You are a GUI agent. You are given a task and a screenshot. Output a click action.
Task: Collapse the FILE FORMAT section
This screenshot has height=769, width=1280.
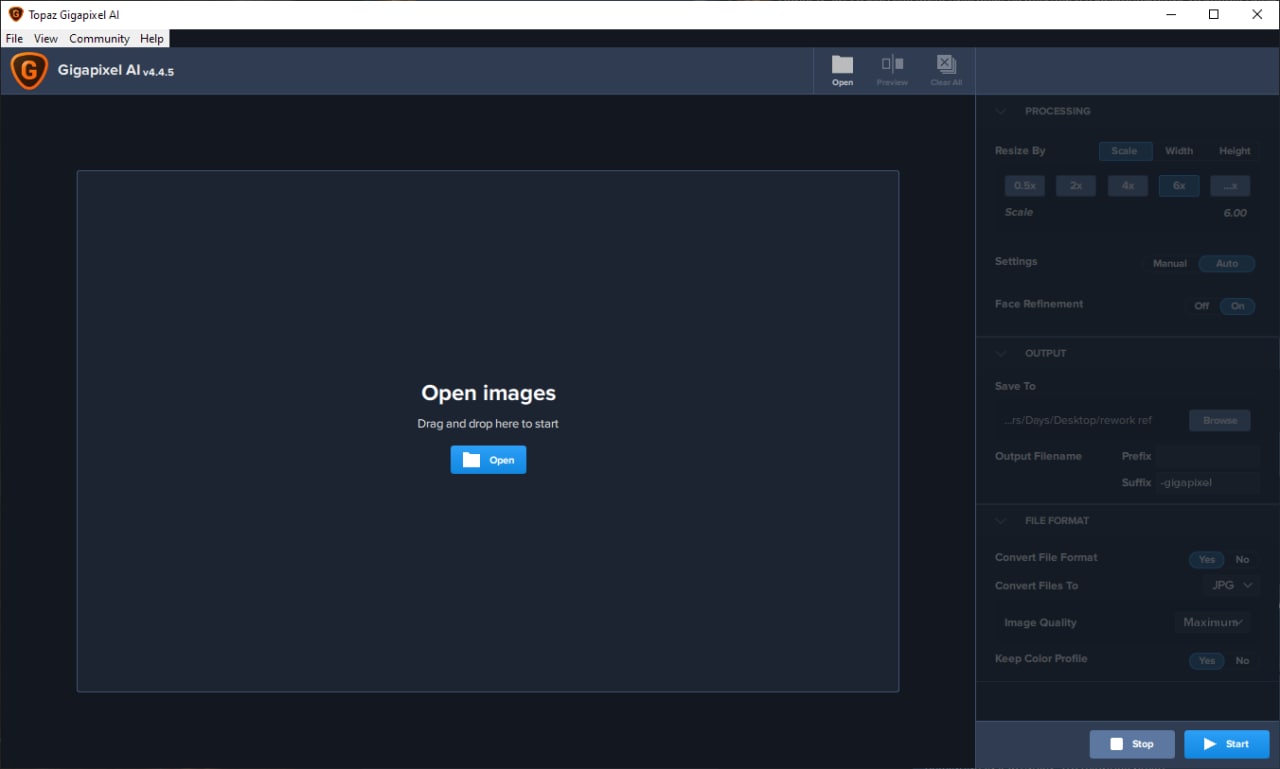click(x=1001, y=520)
